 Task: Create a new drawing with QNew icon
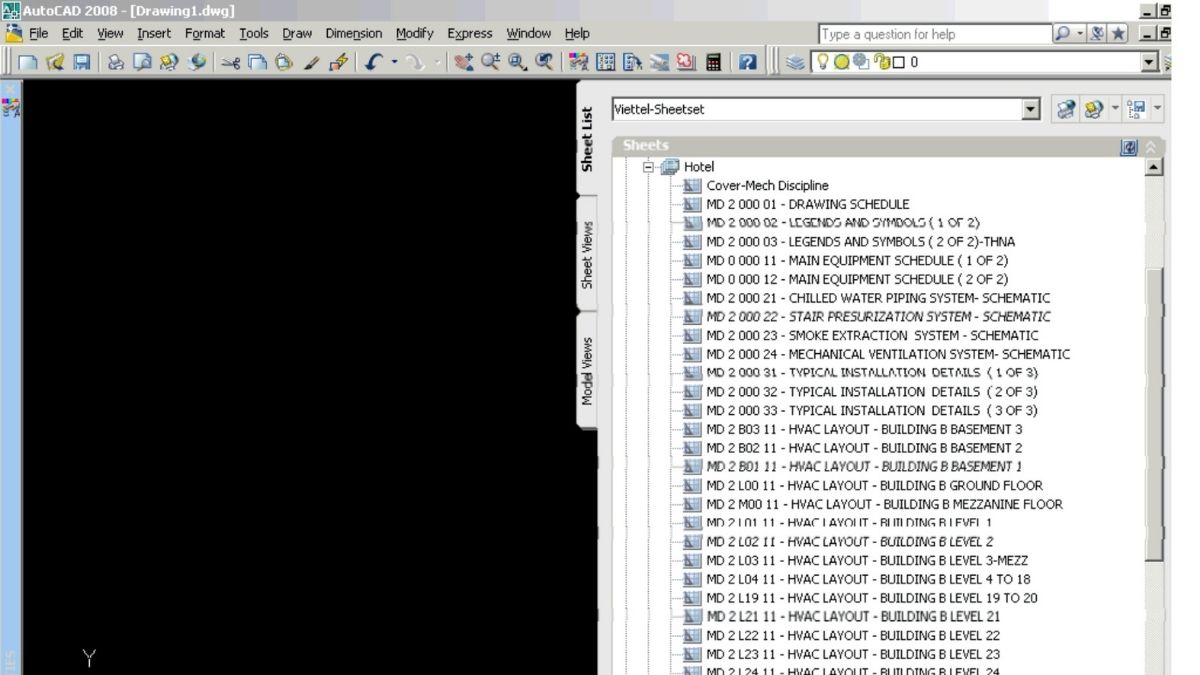(x=27, y=62)
